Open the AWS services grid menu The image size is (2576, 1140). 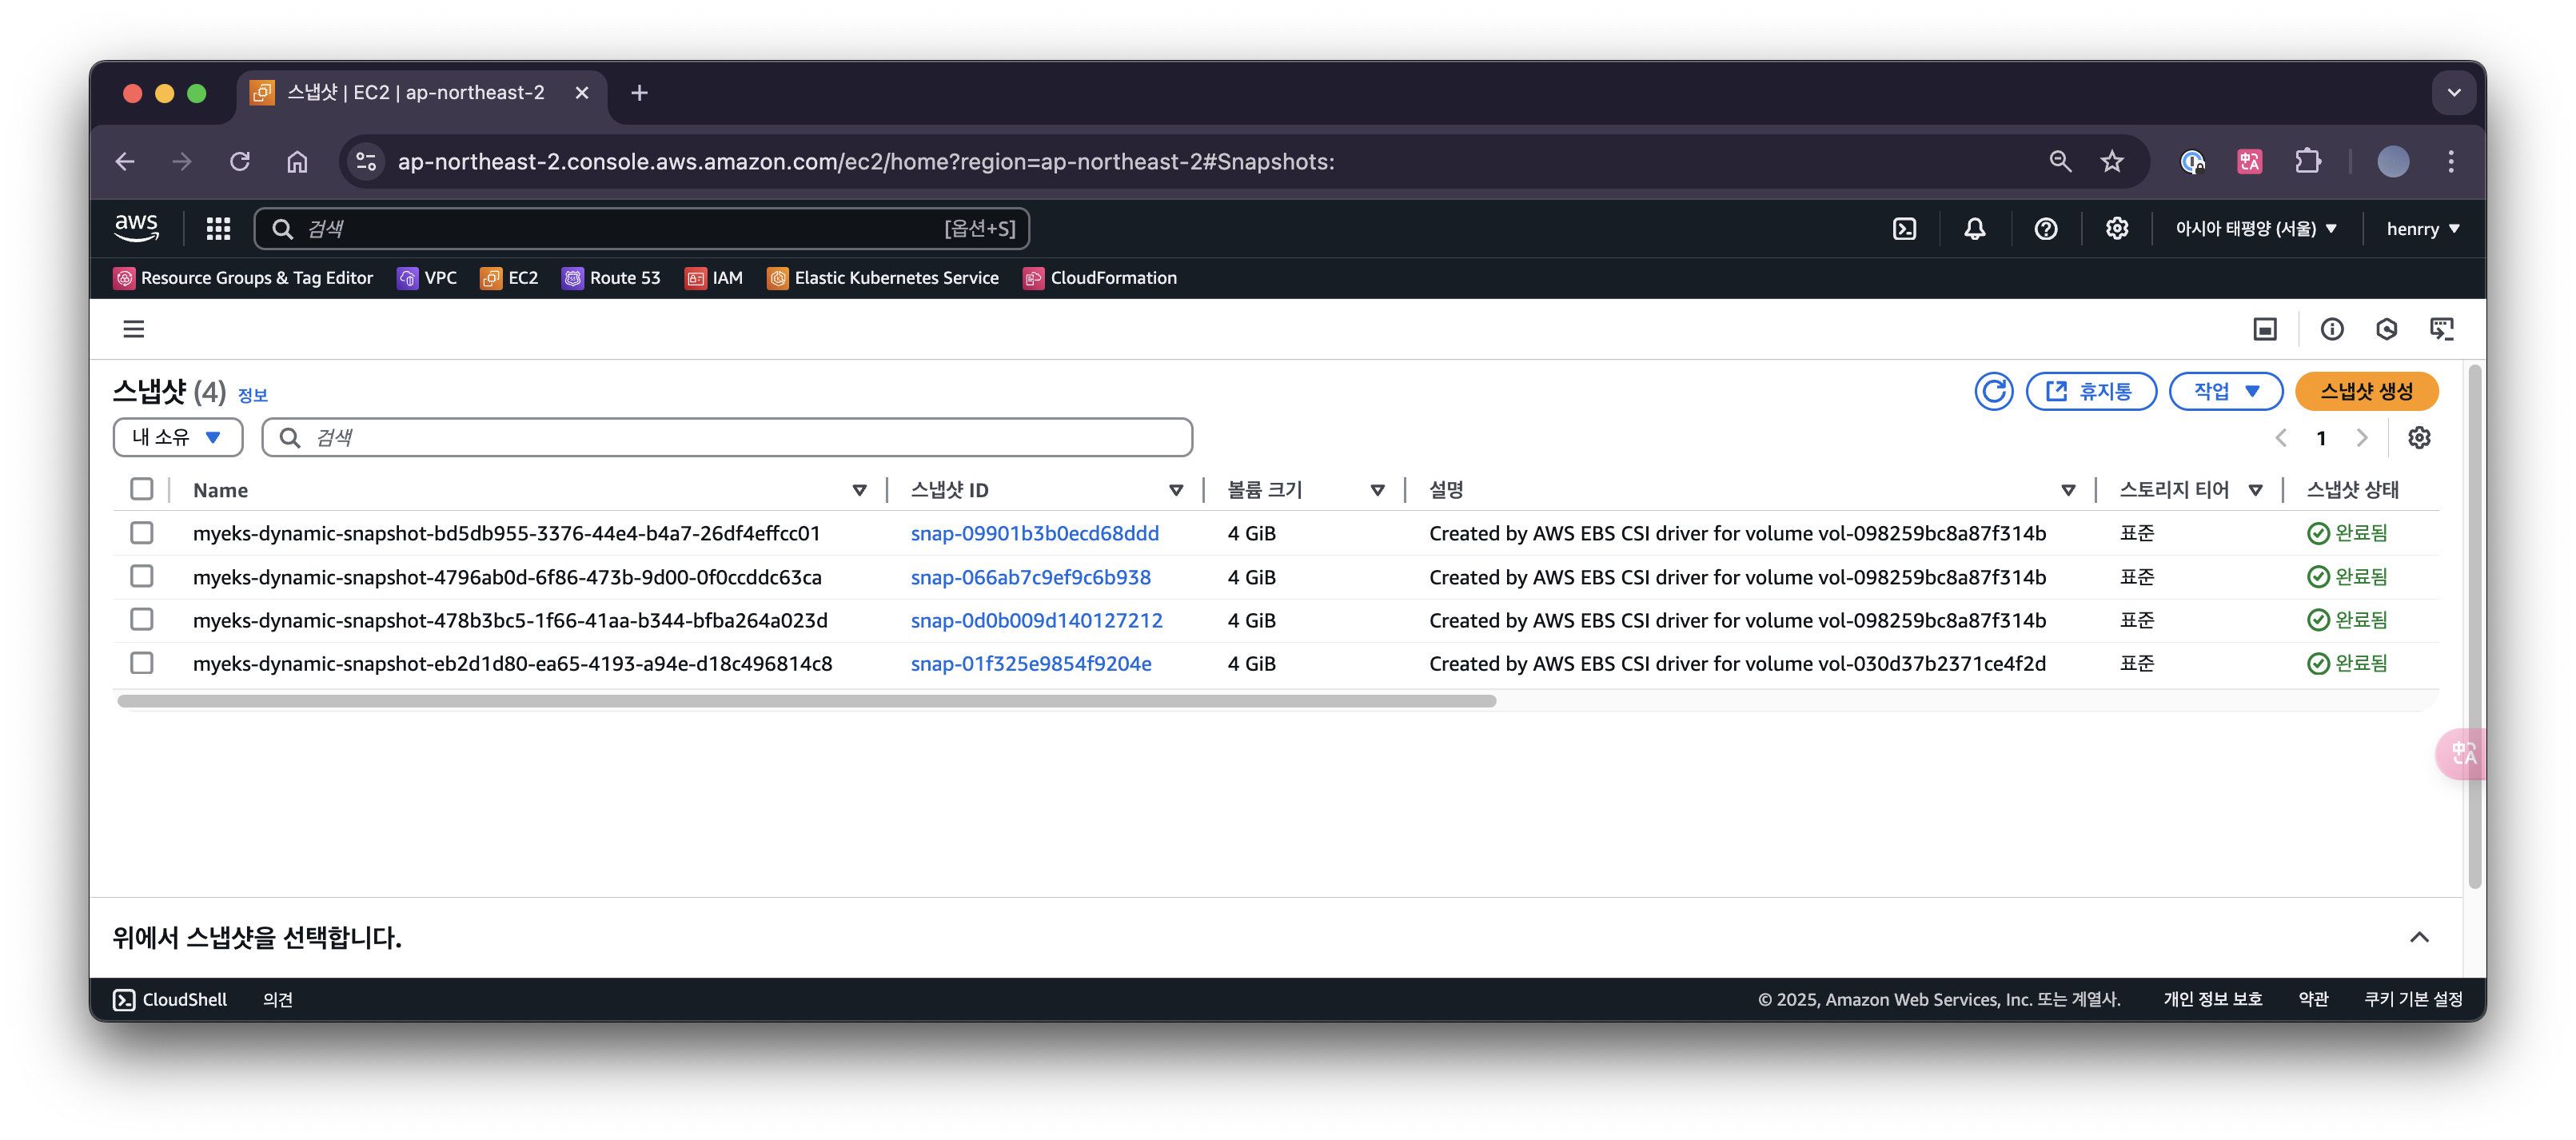pyautogui.click(x=218, y=229)
